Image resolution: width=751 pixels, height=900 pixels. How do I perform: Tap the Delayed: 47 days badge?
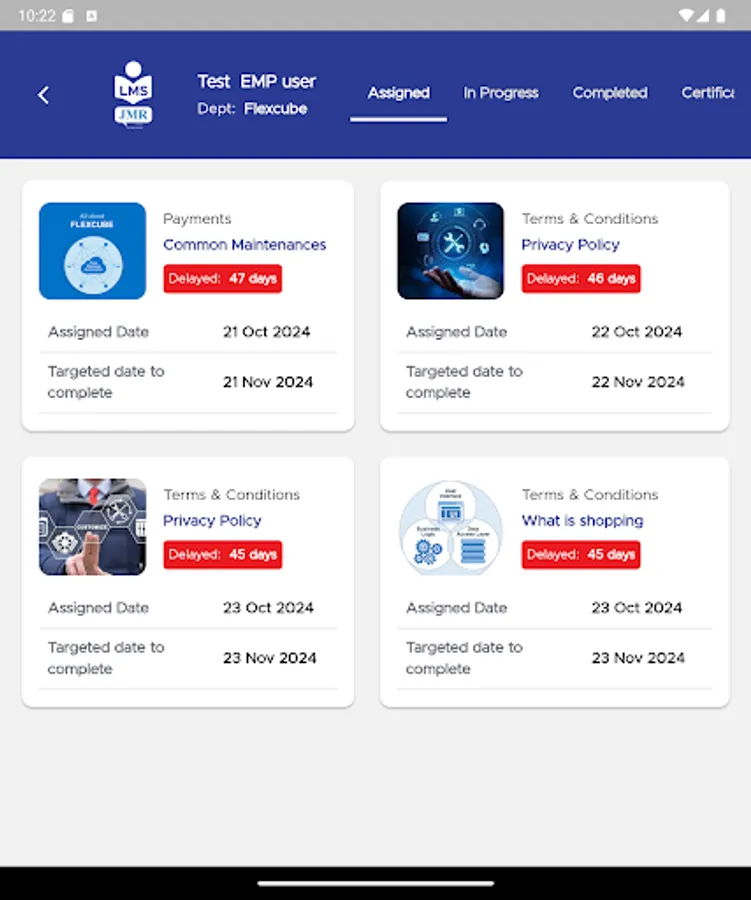click(223, 278)
